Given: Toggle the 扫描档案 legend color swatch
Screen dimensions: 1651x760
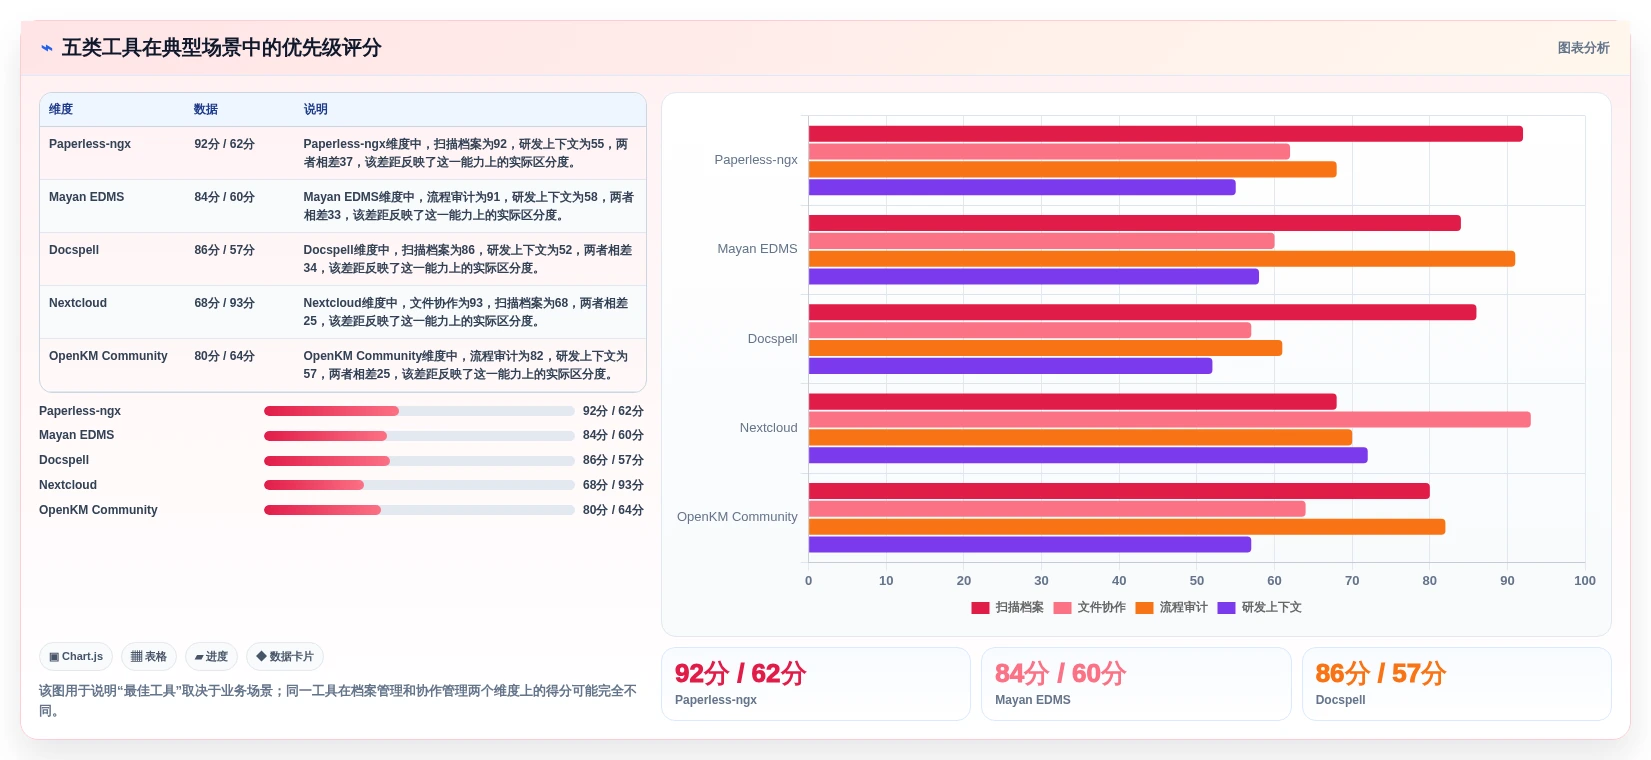Looking at the screenshot, I should click(980, 608).
